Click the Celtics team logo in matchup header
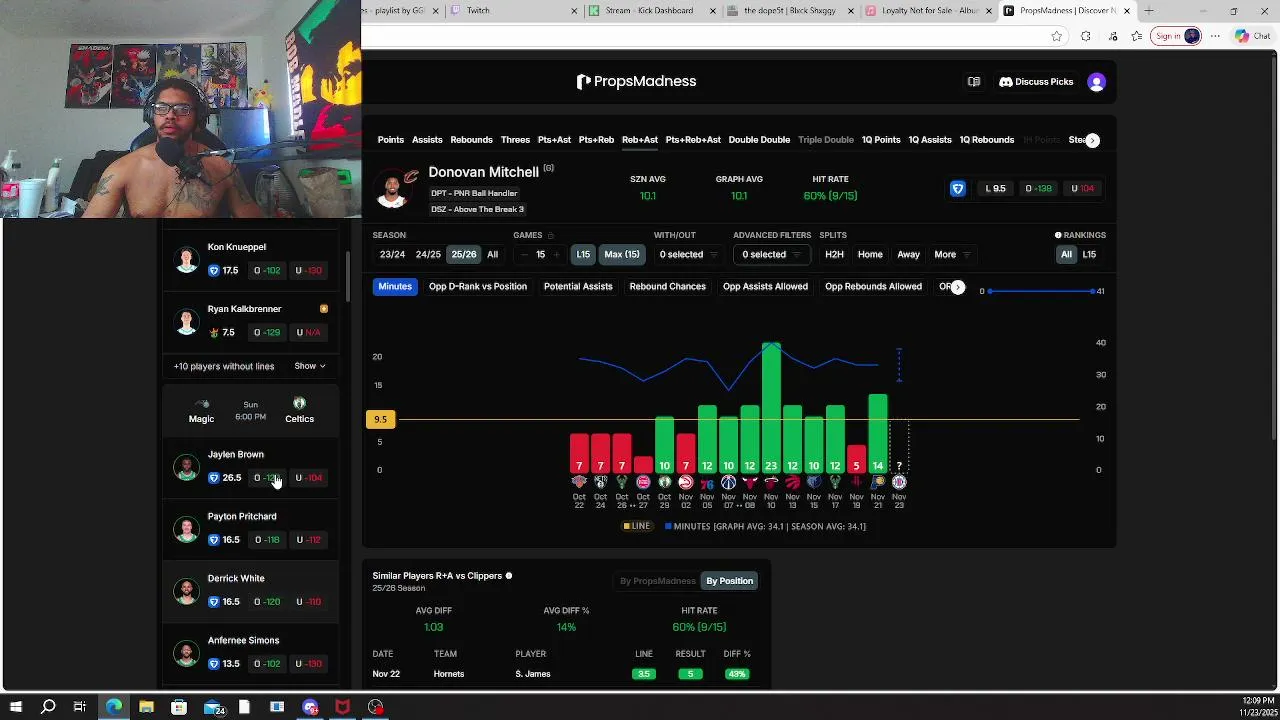The image size is (1280, 720). click(x=299, y=403)
